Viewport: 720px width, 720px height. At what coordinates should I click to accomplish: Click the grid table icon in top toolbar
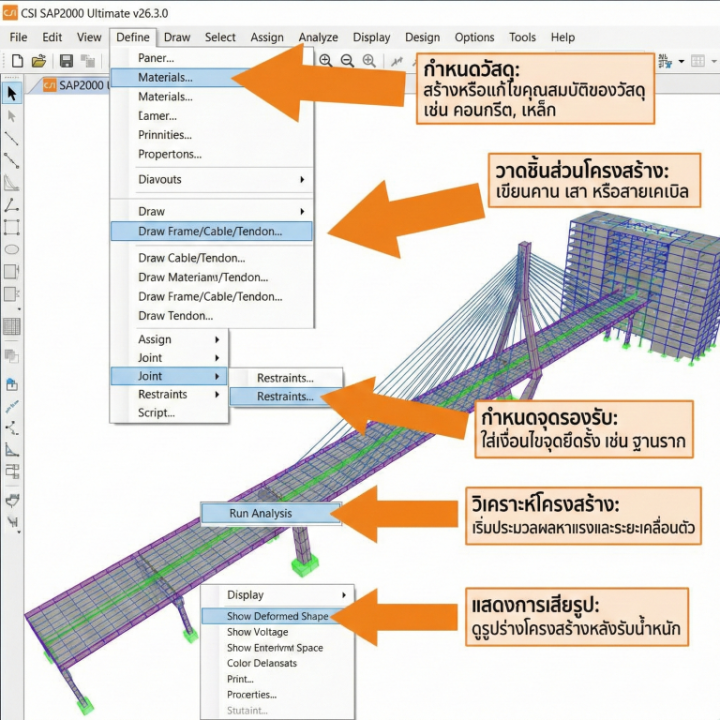(698, 61)
